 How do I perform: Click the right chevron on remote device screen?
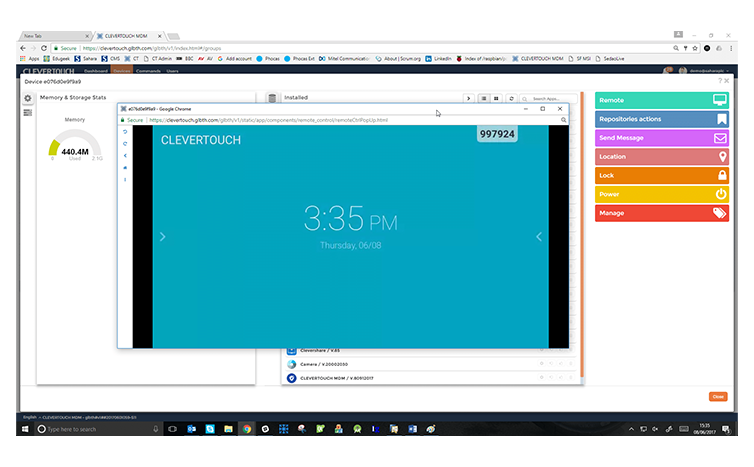tap(163, 237)
